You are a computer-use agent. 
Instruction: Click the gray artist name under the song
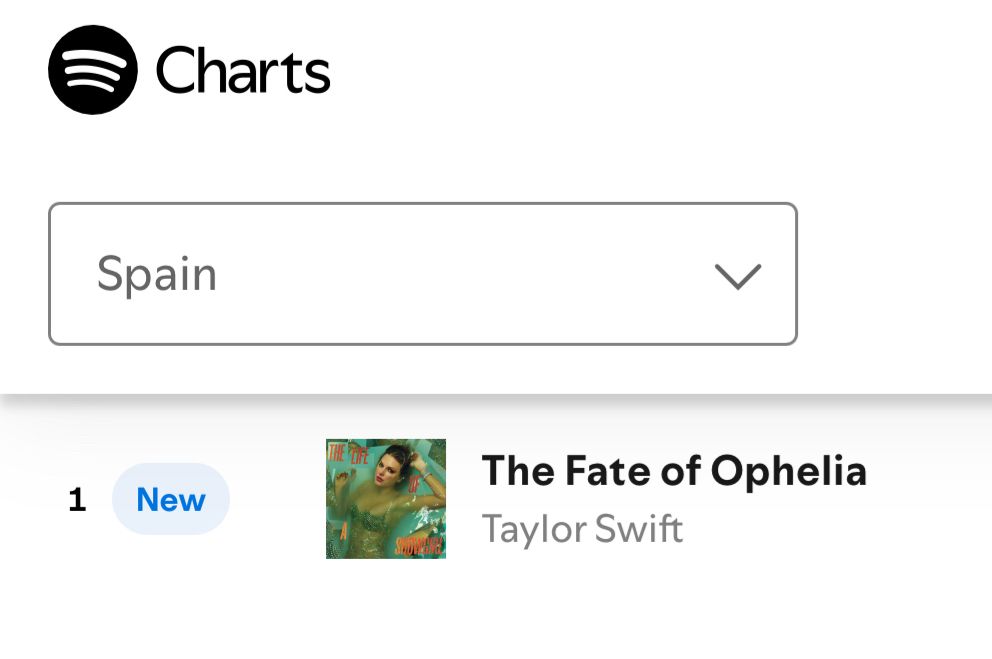click(582, 528)
